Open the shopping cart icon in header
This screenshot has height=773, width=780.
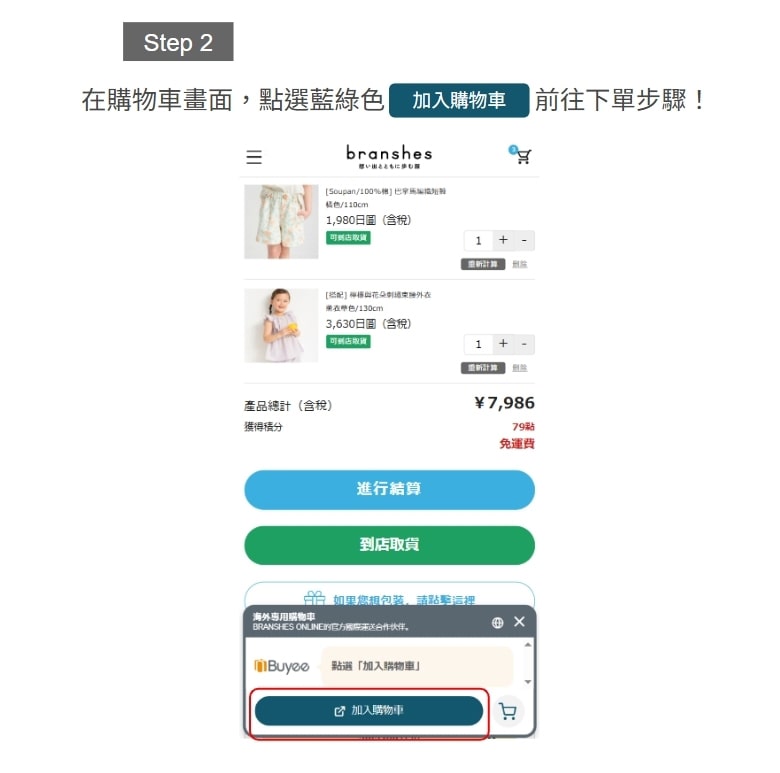(x=520, y=155)
